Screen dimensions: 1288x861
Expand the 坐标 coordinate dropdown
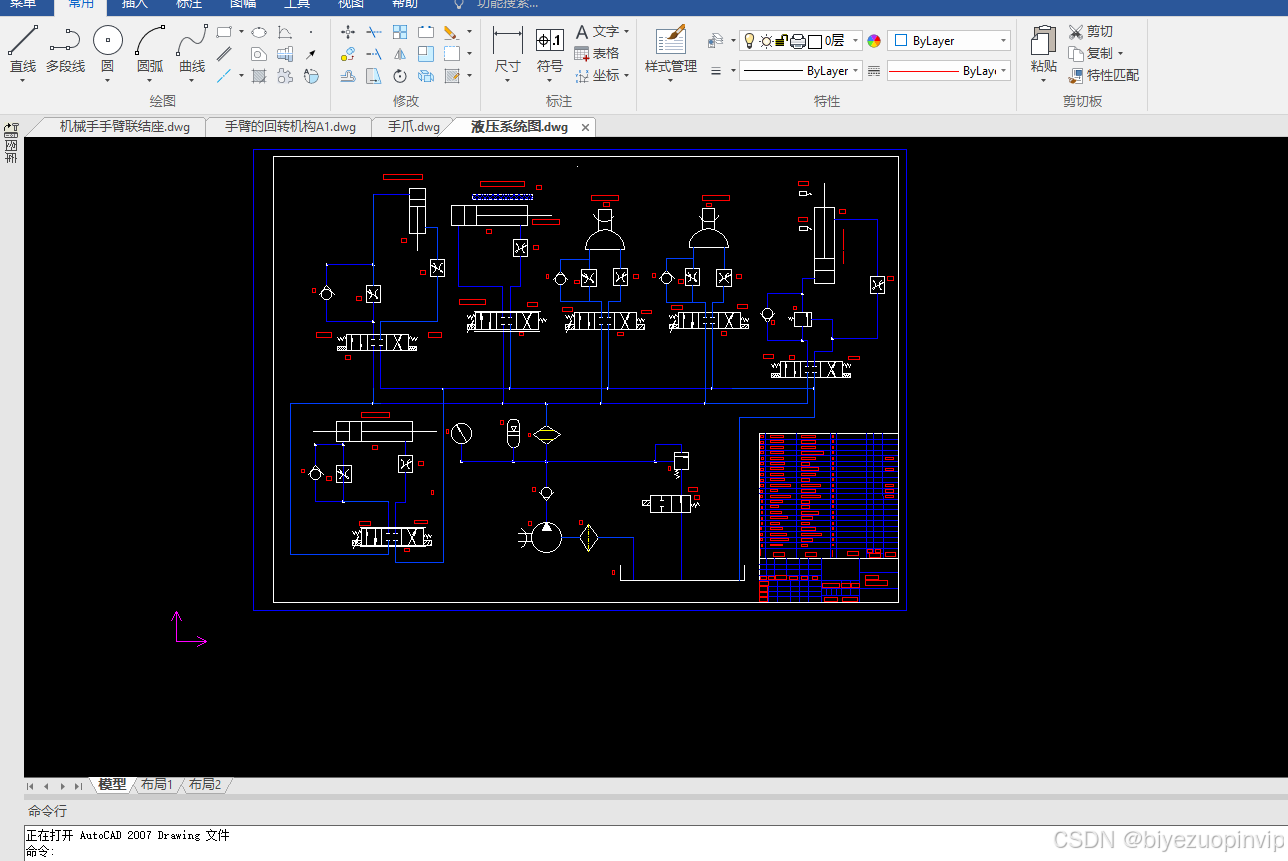[626, 76]
